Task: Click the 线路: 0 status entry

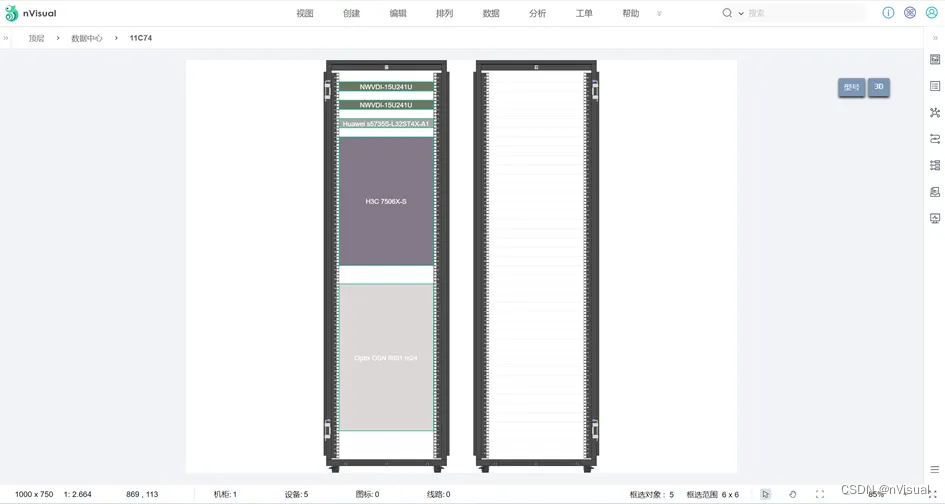Action: click(x=439, y=494)
